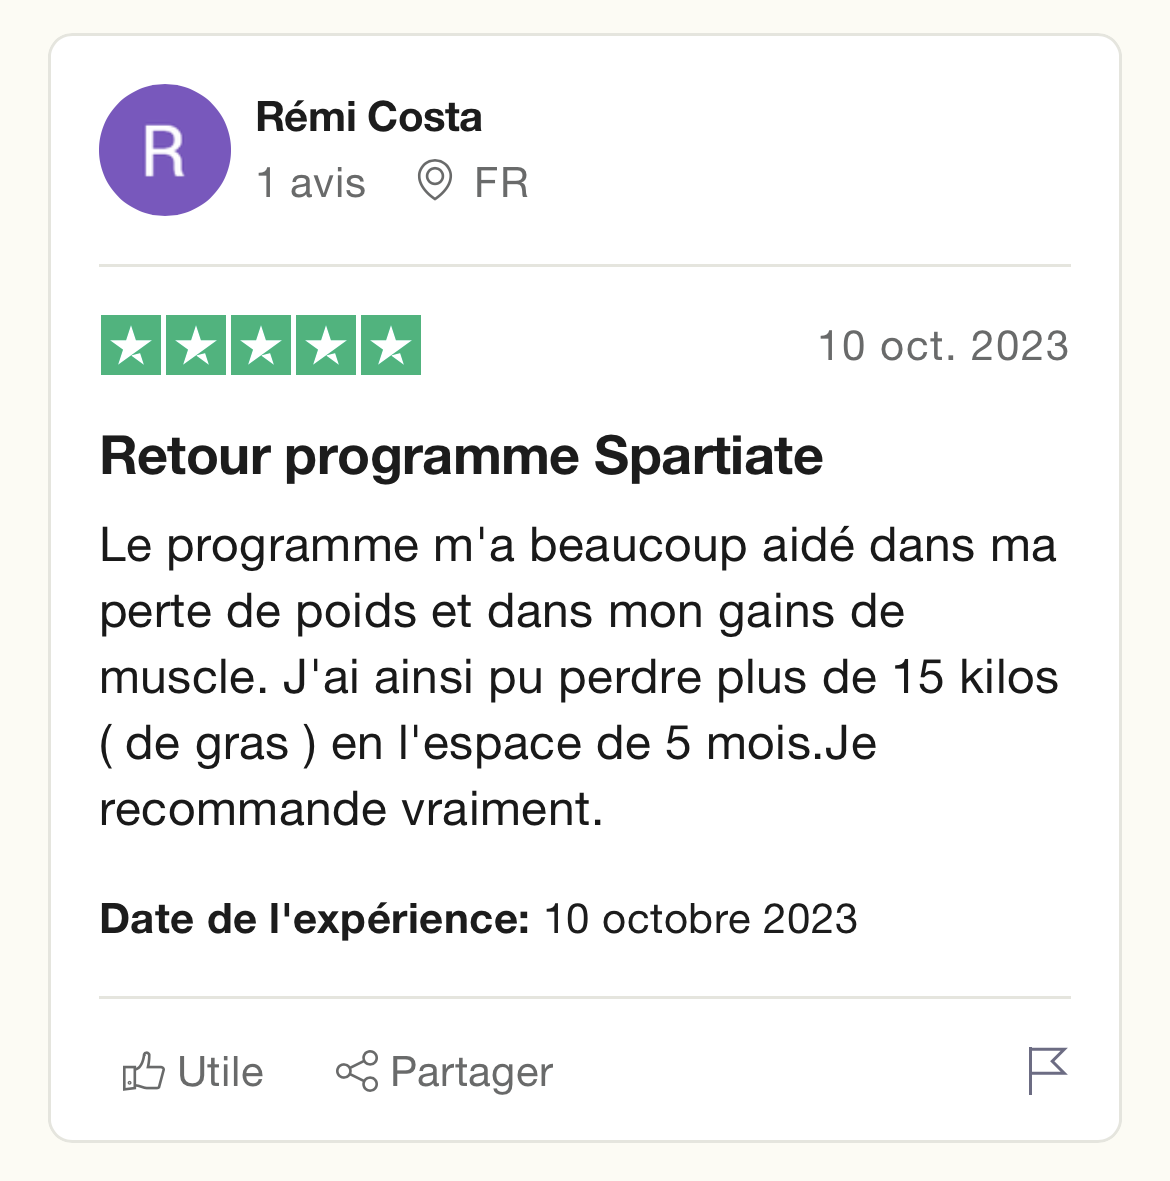Click the thumbs-up icon
The image size is (1170, 1181).
(143, 1071)
